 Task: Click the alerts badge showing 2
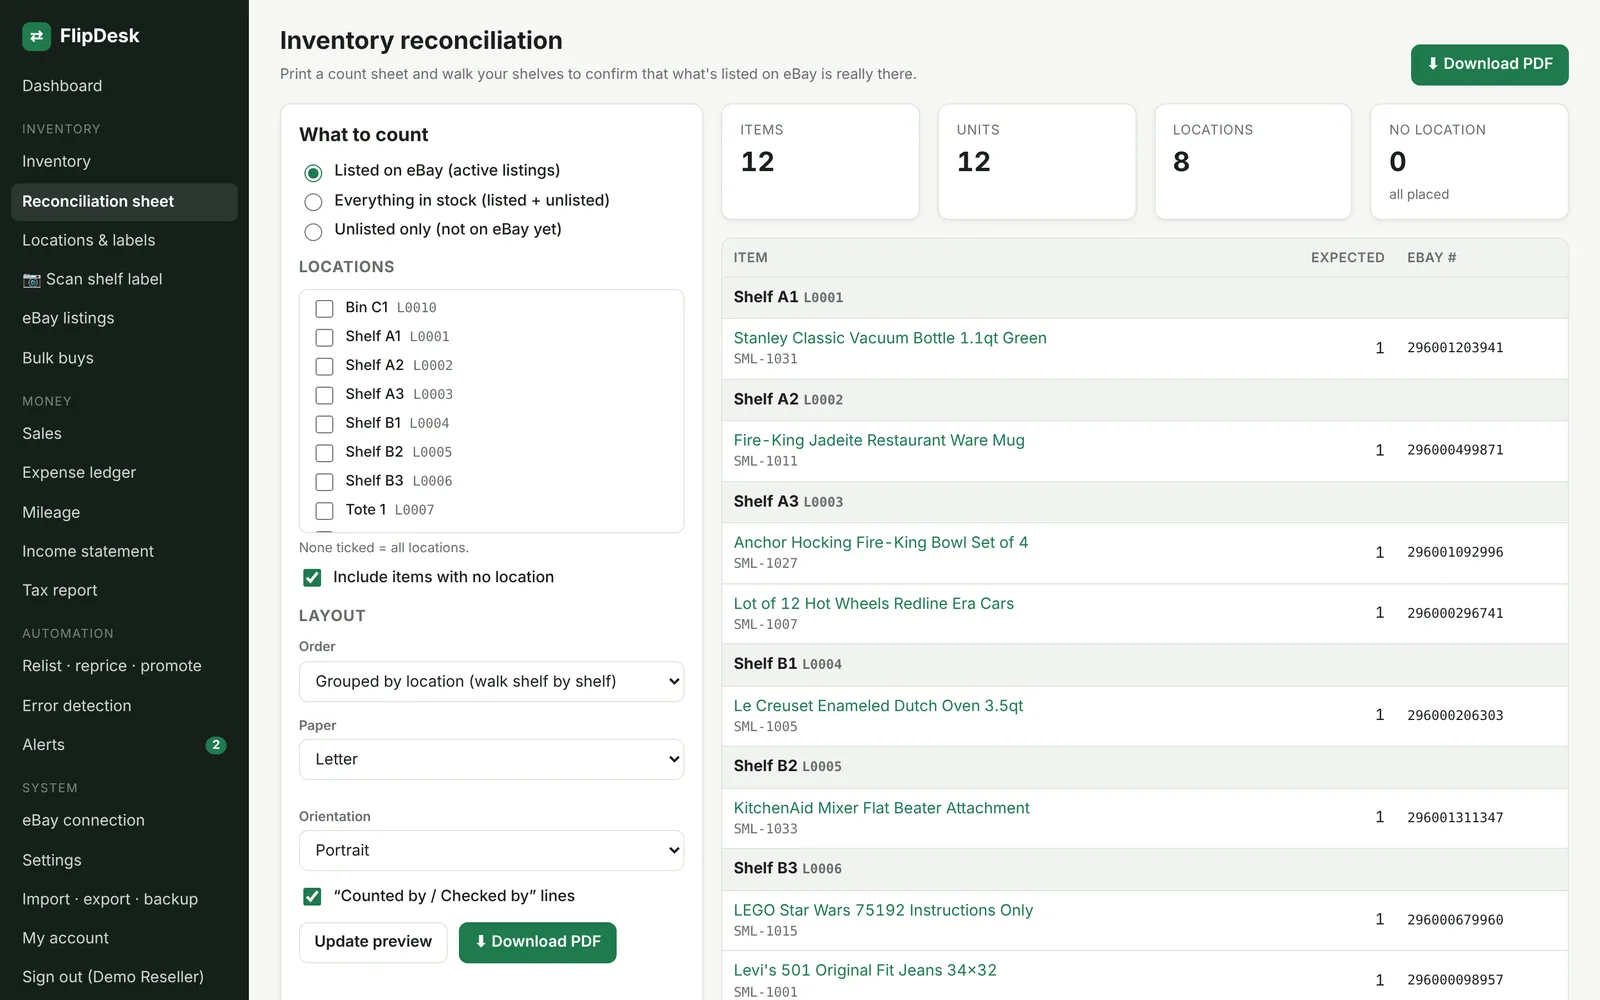(x=215, y=745)
